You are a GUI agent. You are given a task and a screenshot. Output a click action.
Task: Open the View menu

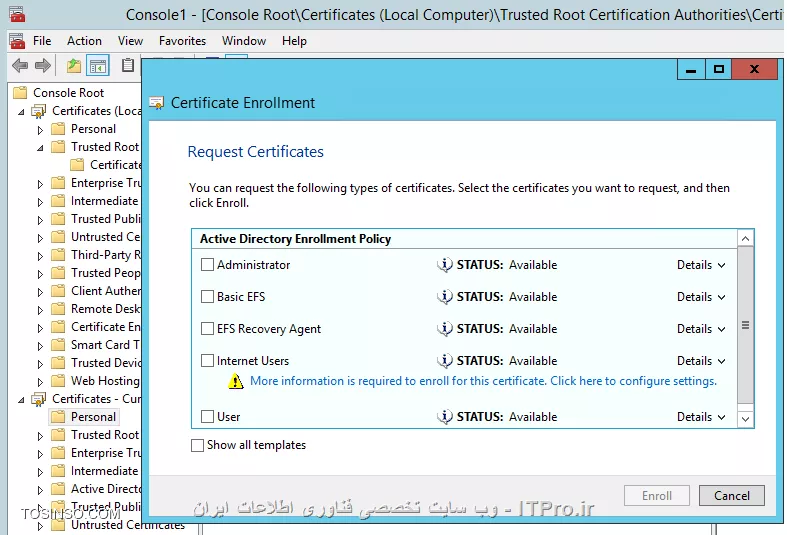[130, 41]
